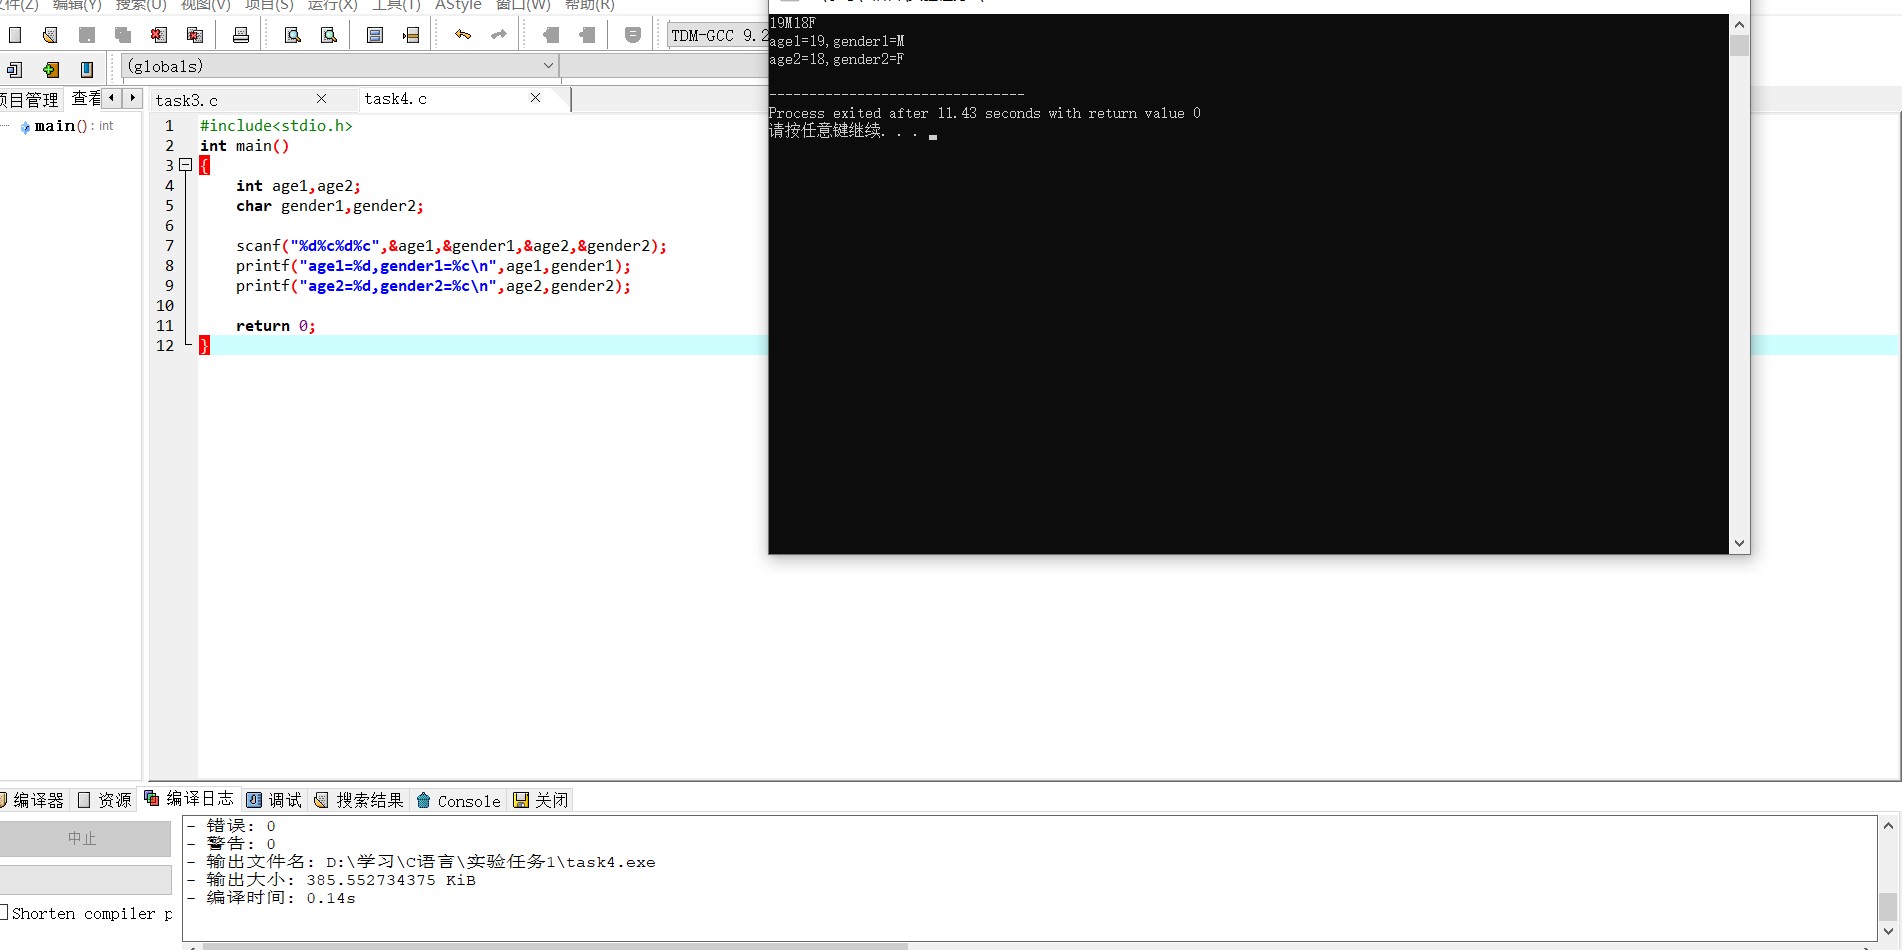This screenshot has width=1902, height=950.
Task: Click the console window scroll down arrow
Action: pyautogui.click(x=1739, y=543)
